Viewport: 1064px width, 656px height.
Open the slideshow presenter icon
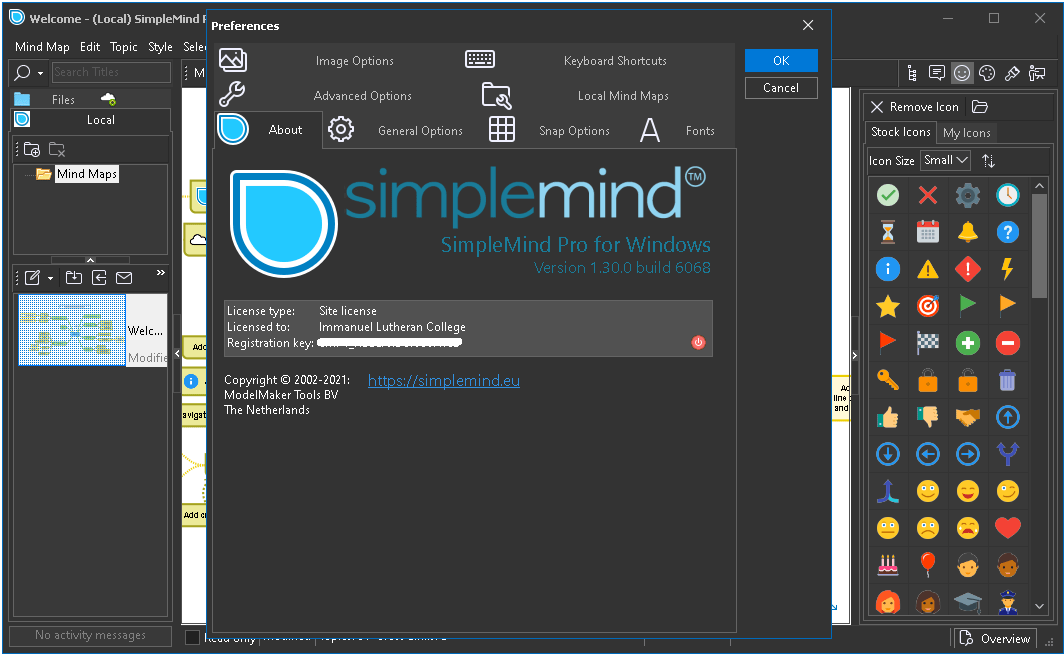click(1037, 73)
